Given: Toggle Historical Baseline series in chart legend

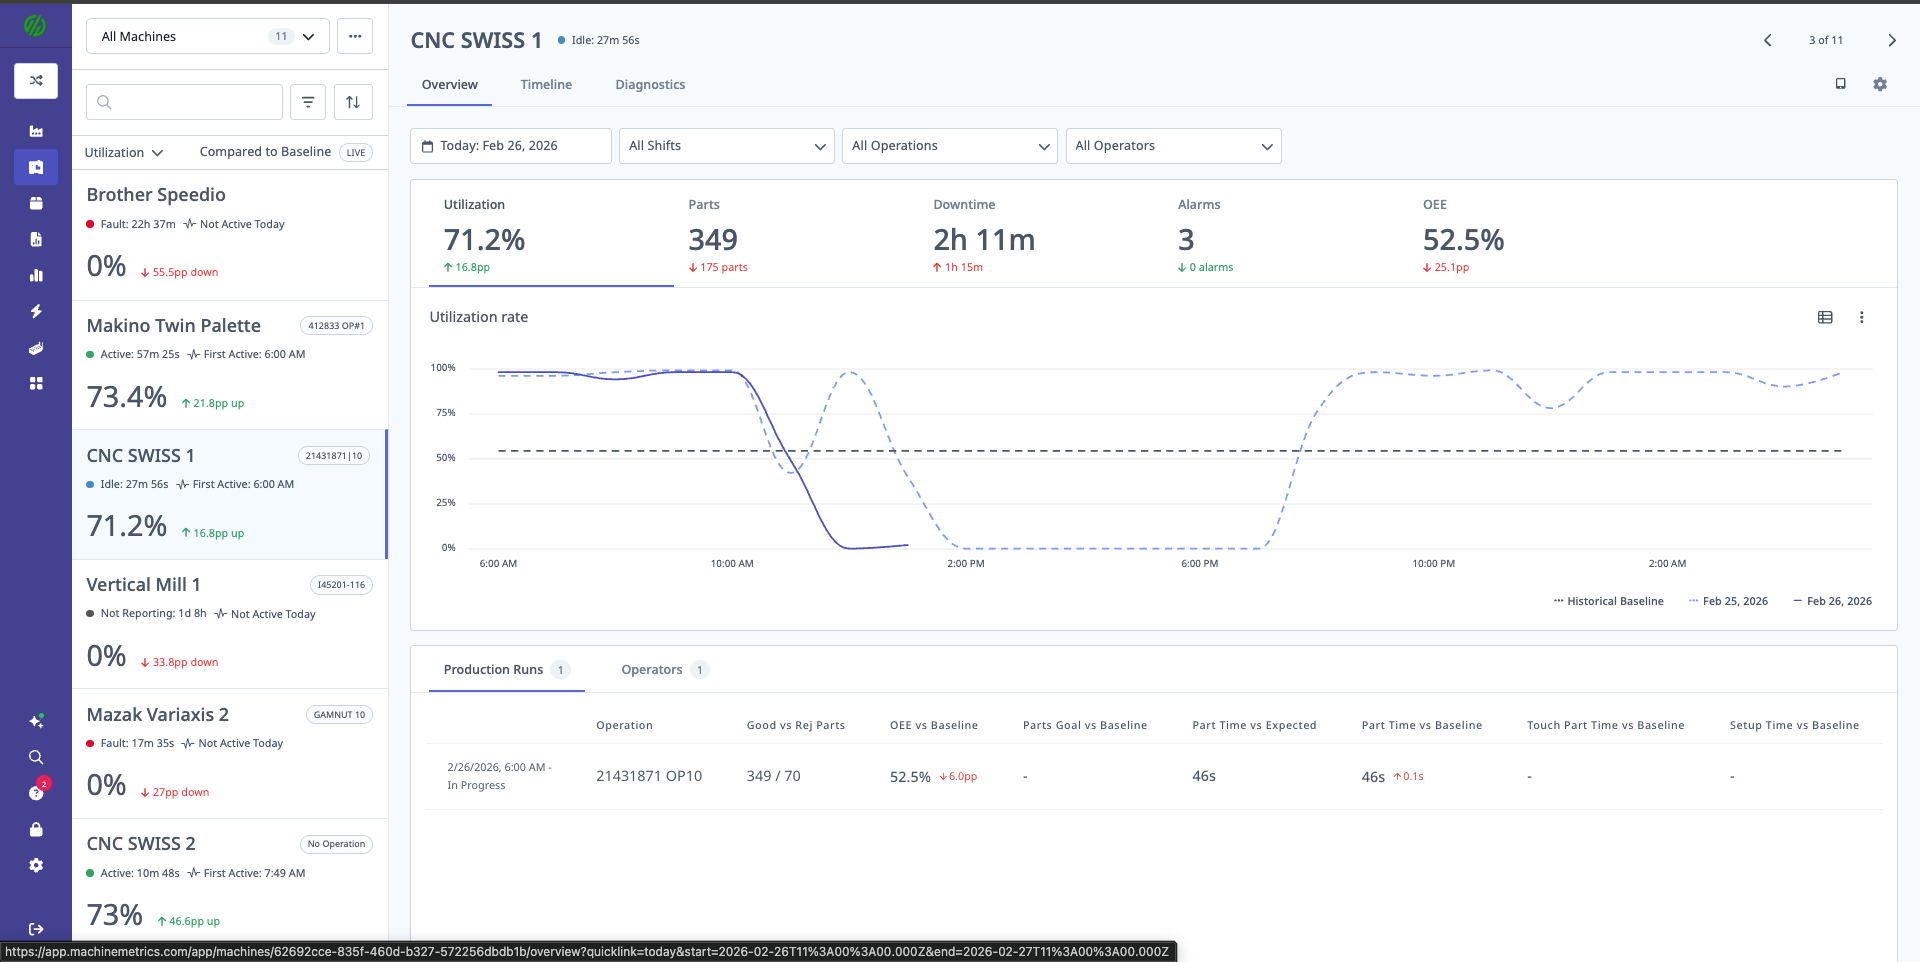Looking at the screenshot, I should click(x=1608, y=601).
